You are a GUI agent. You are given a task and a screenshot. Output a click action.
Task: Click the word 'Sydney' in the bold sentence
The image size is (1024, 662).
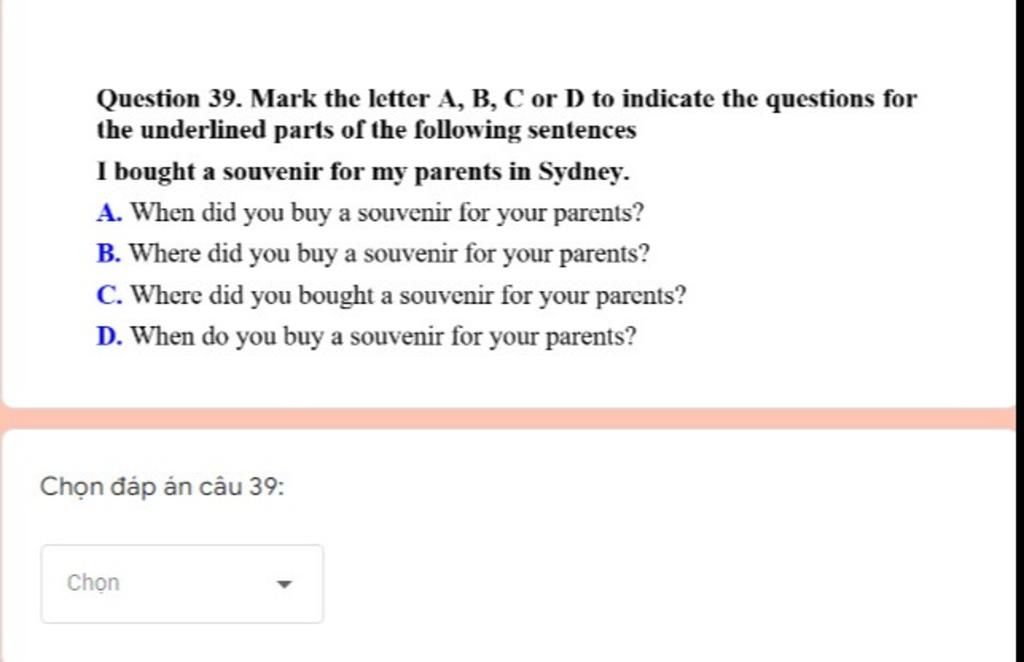(x=581, y=172)
